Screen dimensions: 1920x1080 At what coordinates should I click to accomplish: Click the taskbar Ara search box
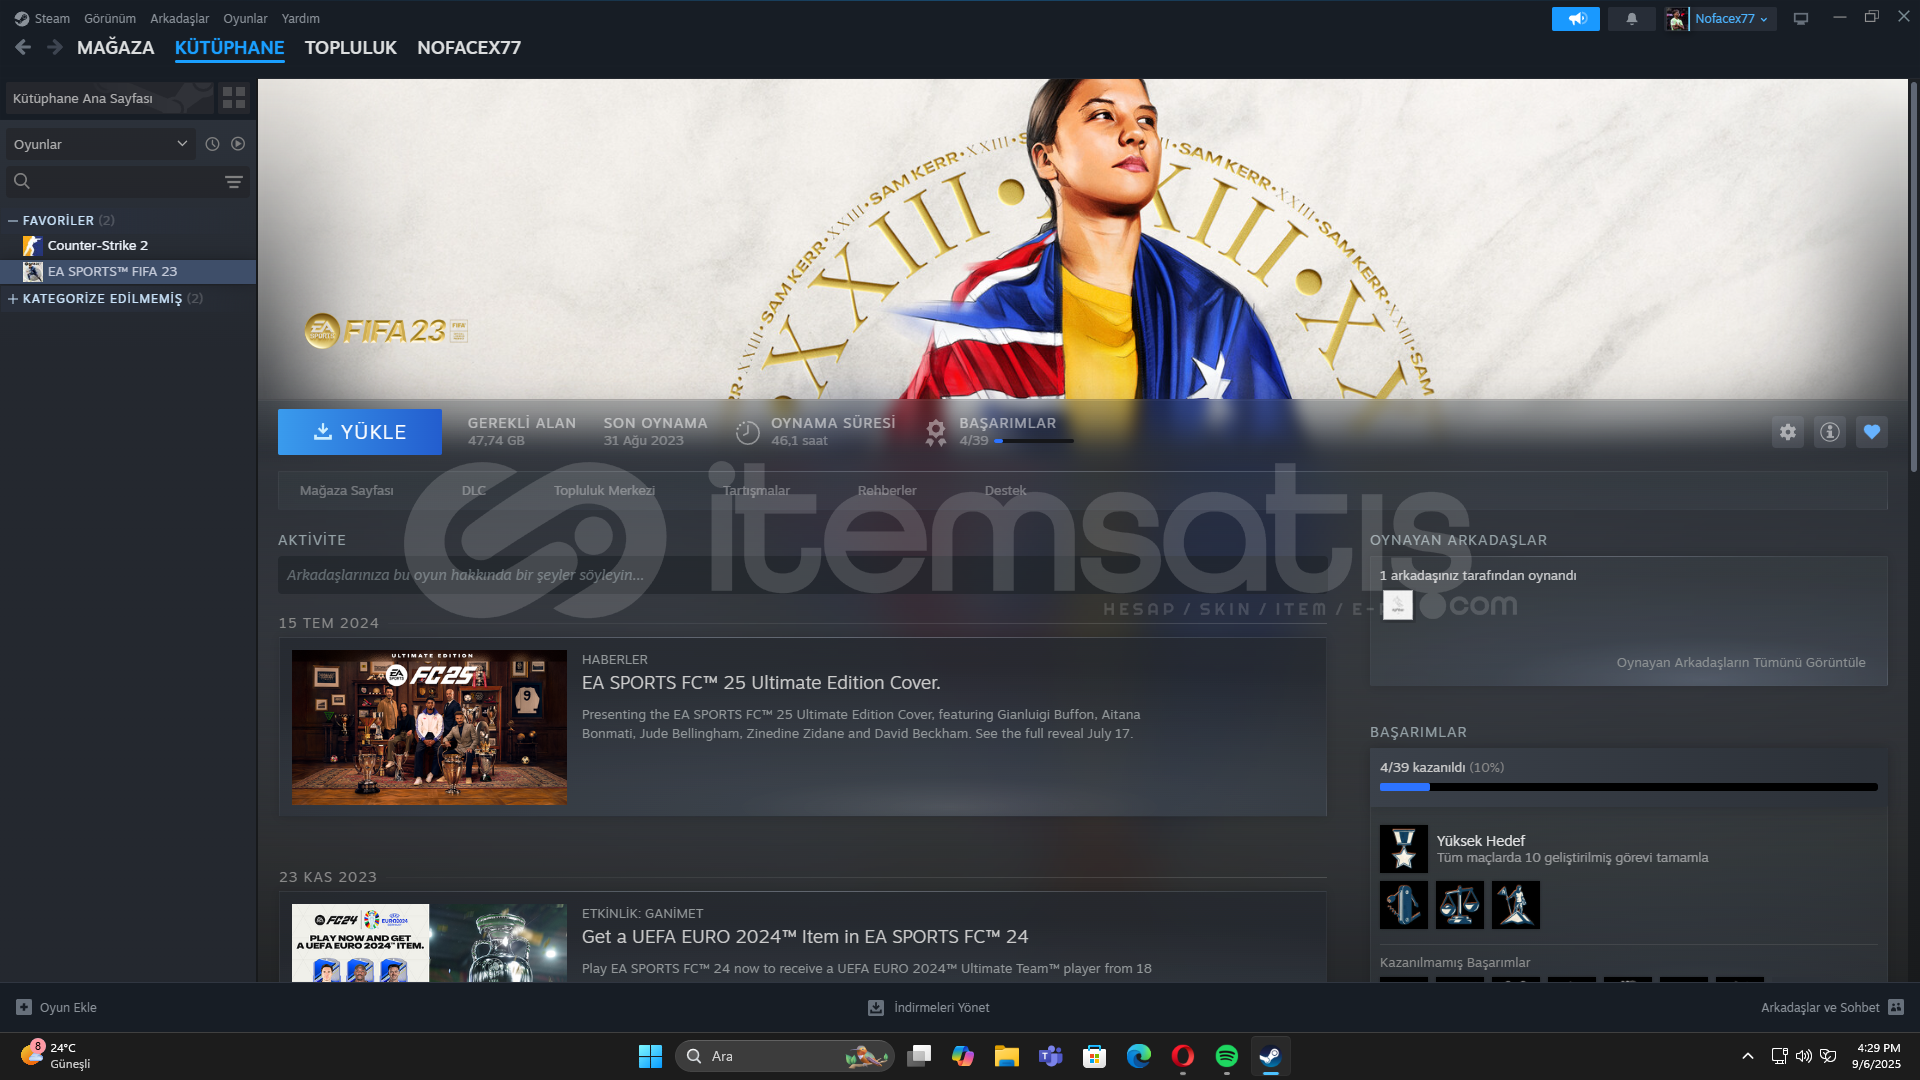[x=785, y=1056]
